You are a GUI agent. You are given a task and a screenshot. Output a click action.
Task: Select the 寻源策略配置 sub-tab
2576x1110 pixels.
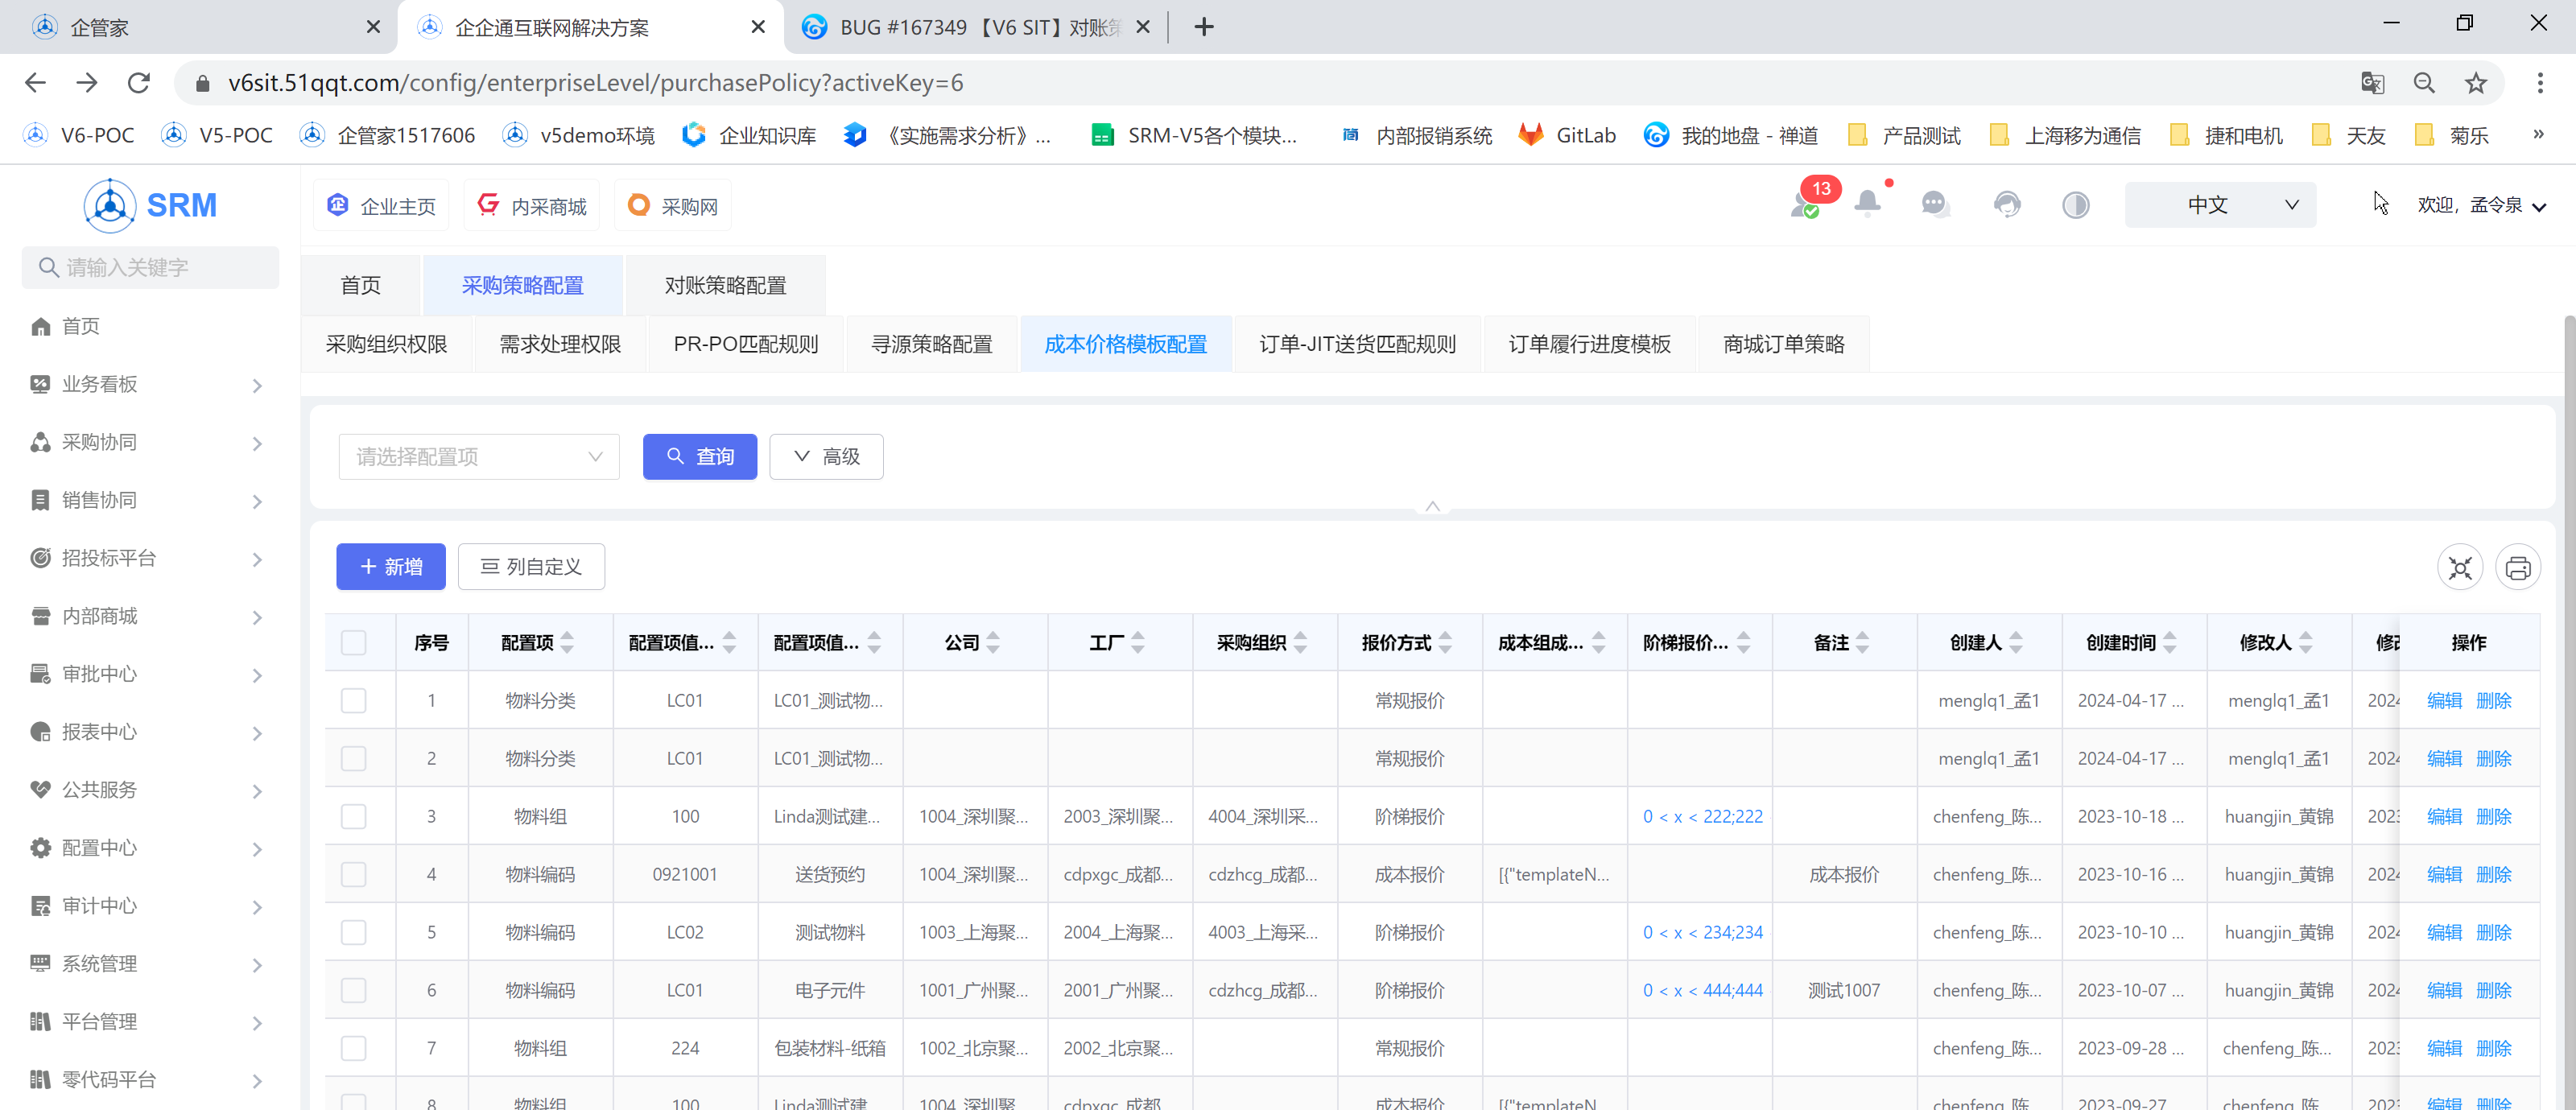pyautogui.click(x=931, y=344)
